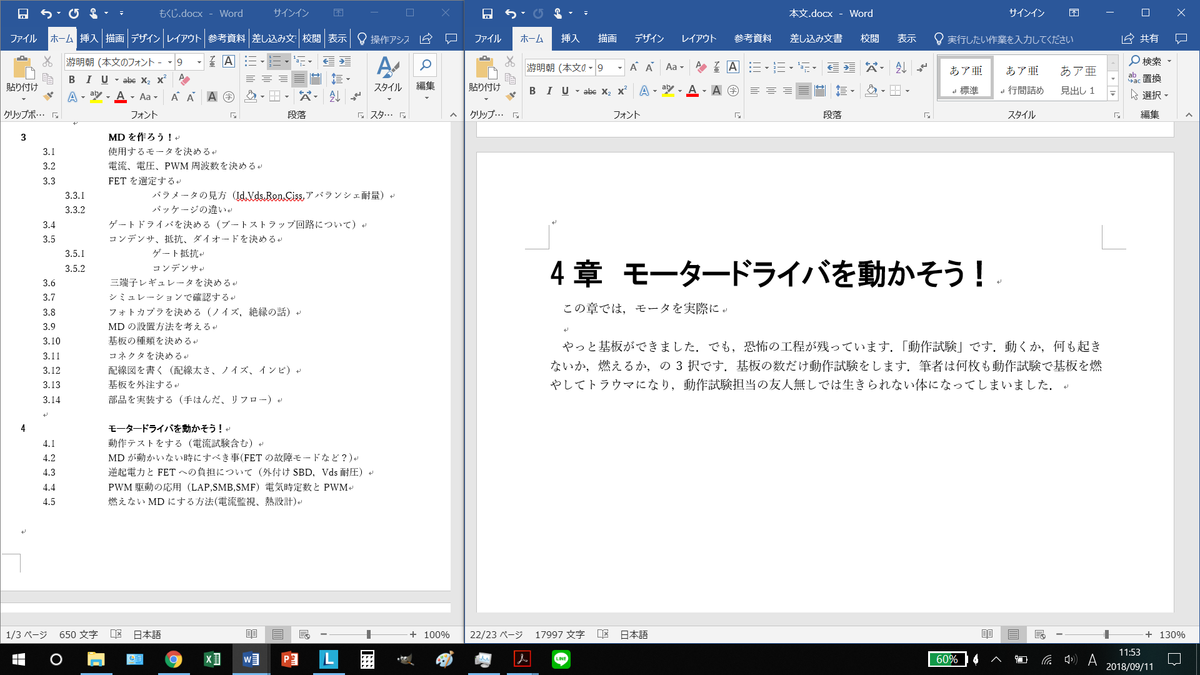Sort text in the もくじ.docx window
1200x675 pixels.
[x=334, y=97]
